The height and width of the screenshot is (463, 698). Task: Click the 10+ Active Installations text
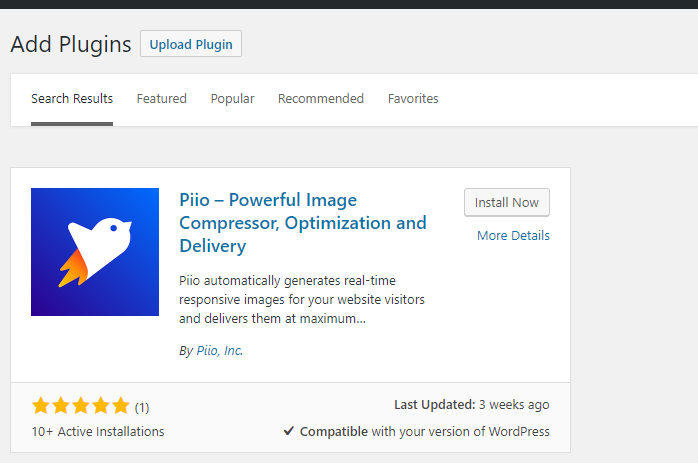pyautogui.click(x=98, y=431)
